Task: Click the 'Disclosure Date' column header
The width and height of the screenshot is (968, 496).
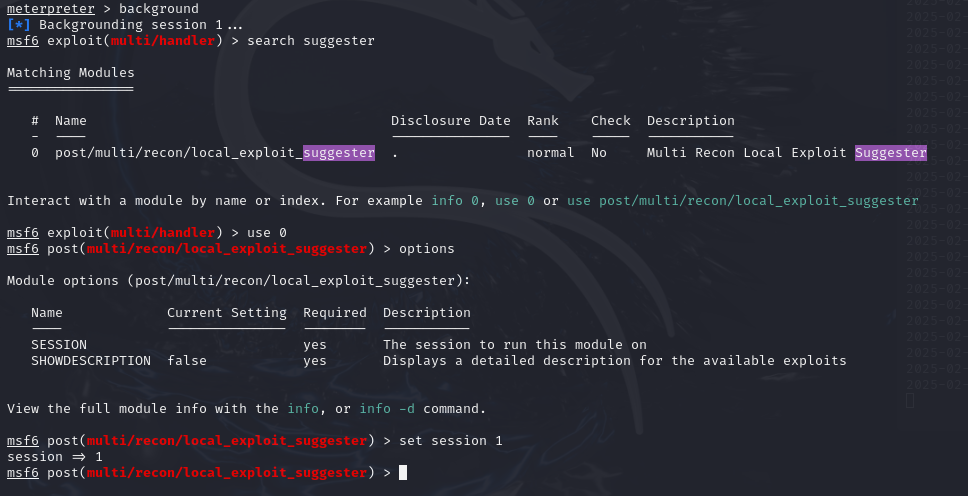Action: 451,120
